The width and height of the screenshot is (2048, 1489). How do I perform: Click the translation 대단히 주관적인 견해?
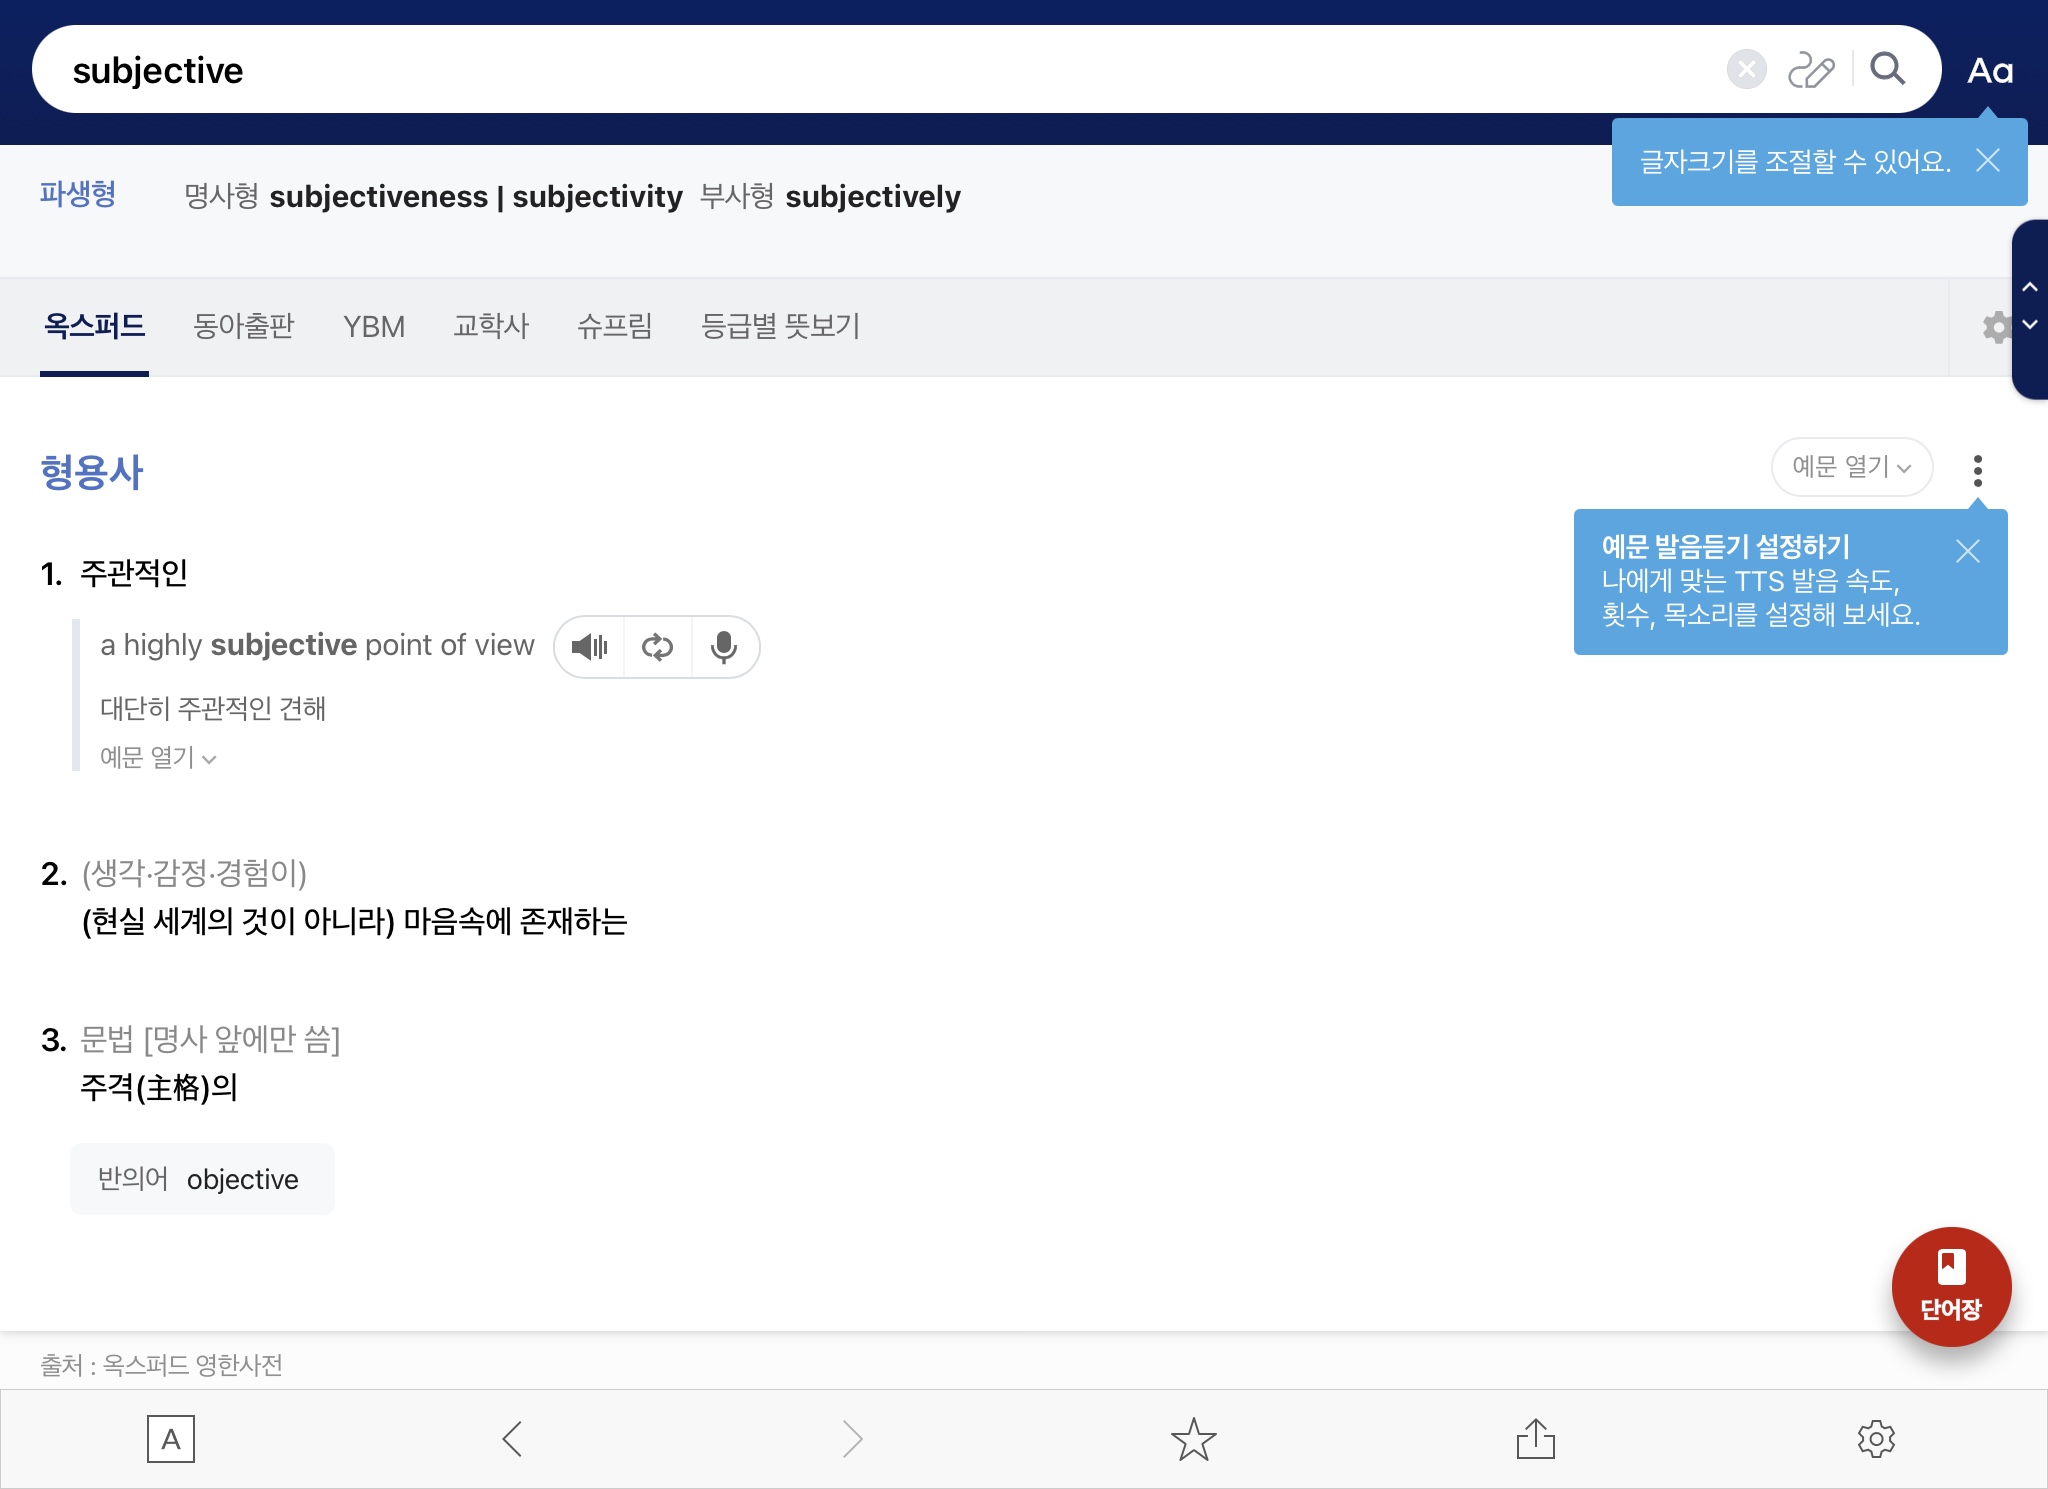coord(213,708)
